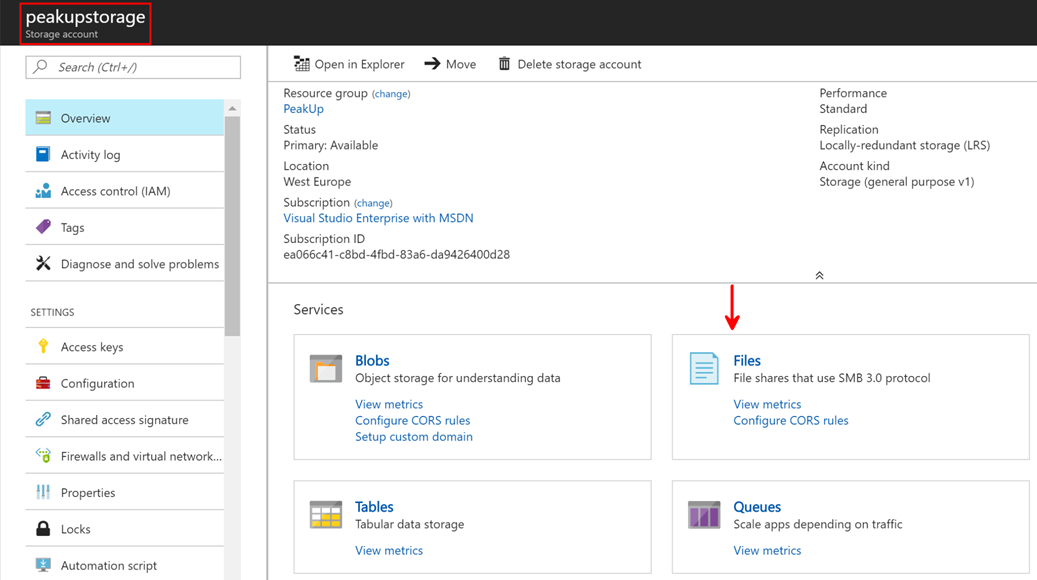Click the peakupstorage account title

[85, 17]
